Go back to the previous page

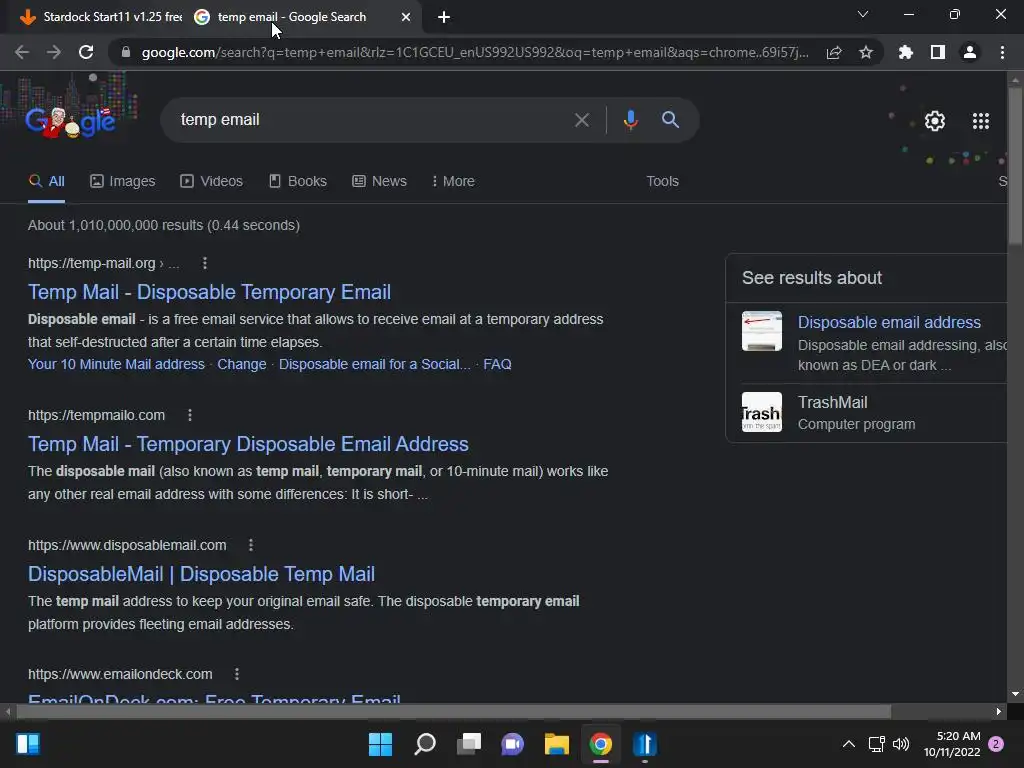click(x=22, y=52)
